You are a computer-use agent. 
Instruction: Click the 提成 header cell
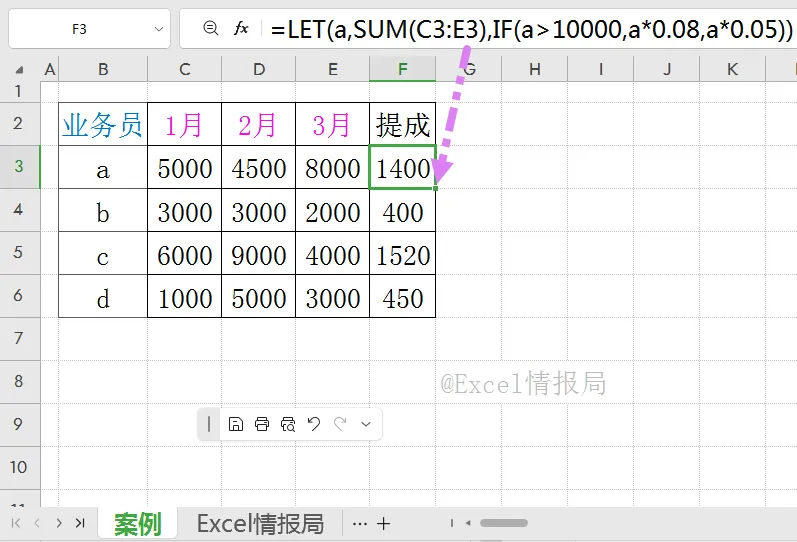click(x=403, y=125)
